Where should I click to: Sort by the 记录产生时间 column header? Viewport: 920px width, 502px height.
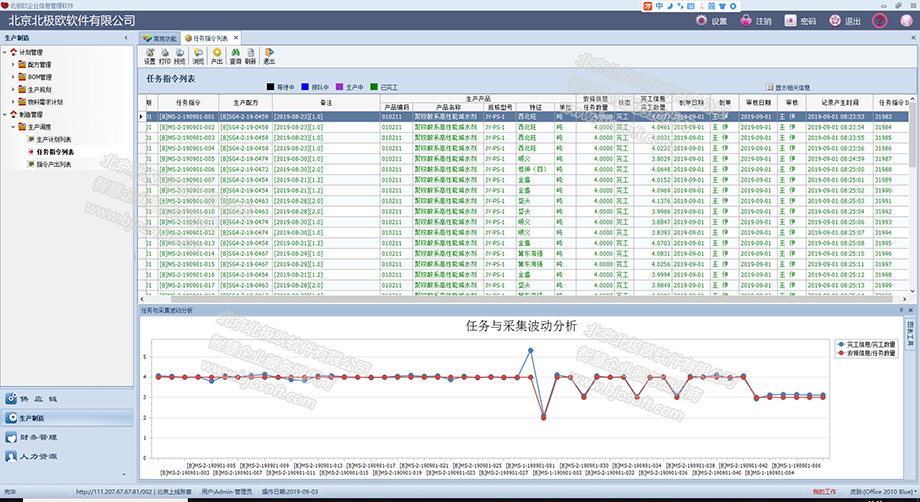(839, 103)
